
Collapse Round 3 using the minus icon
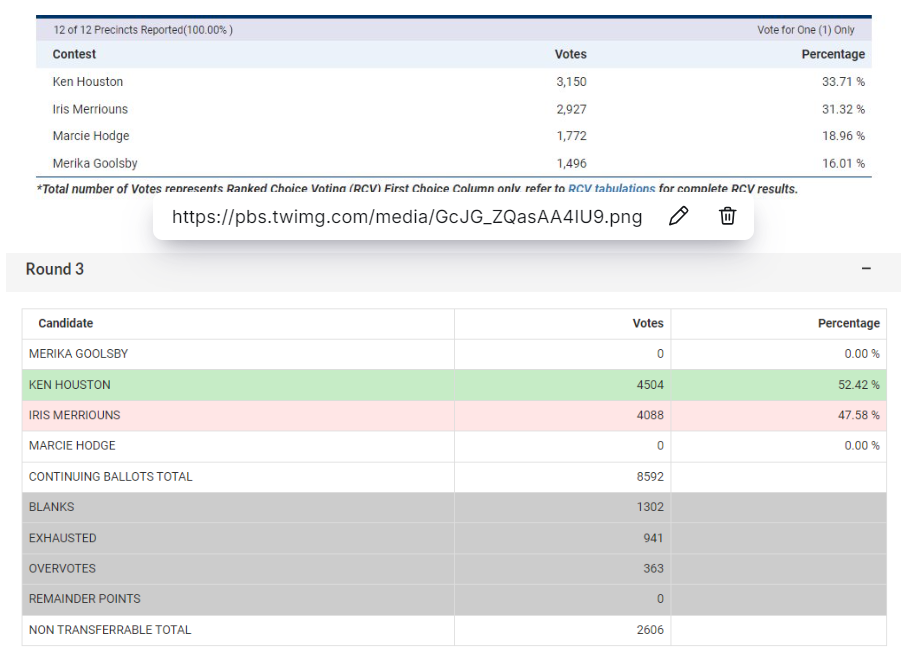click(x=866, y=269)
